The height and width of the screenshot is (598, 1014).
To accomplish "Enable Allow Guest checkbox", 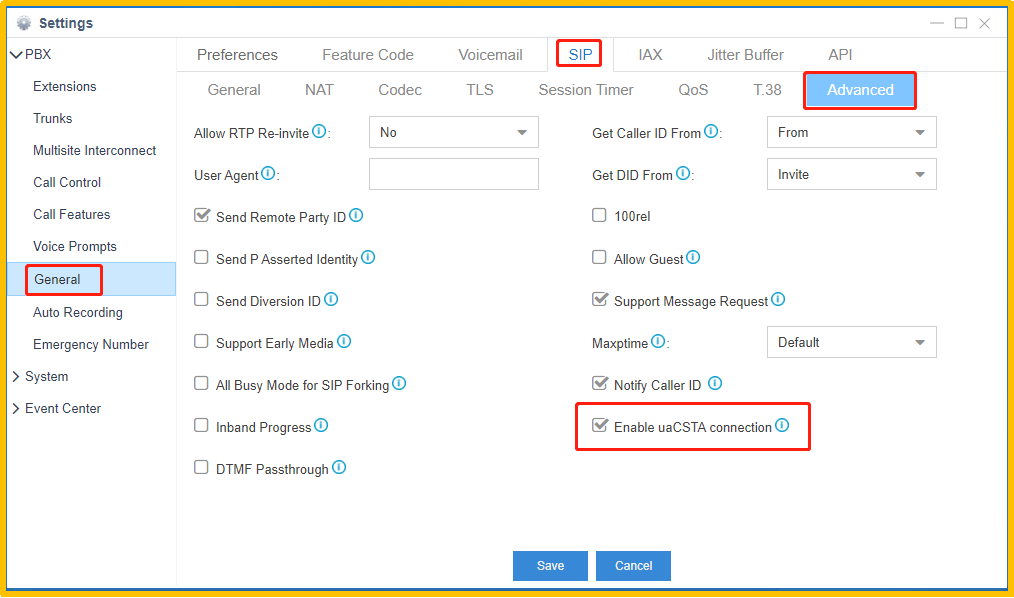I will pos(599,257).
